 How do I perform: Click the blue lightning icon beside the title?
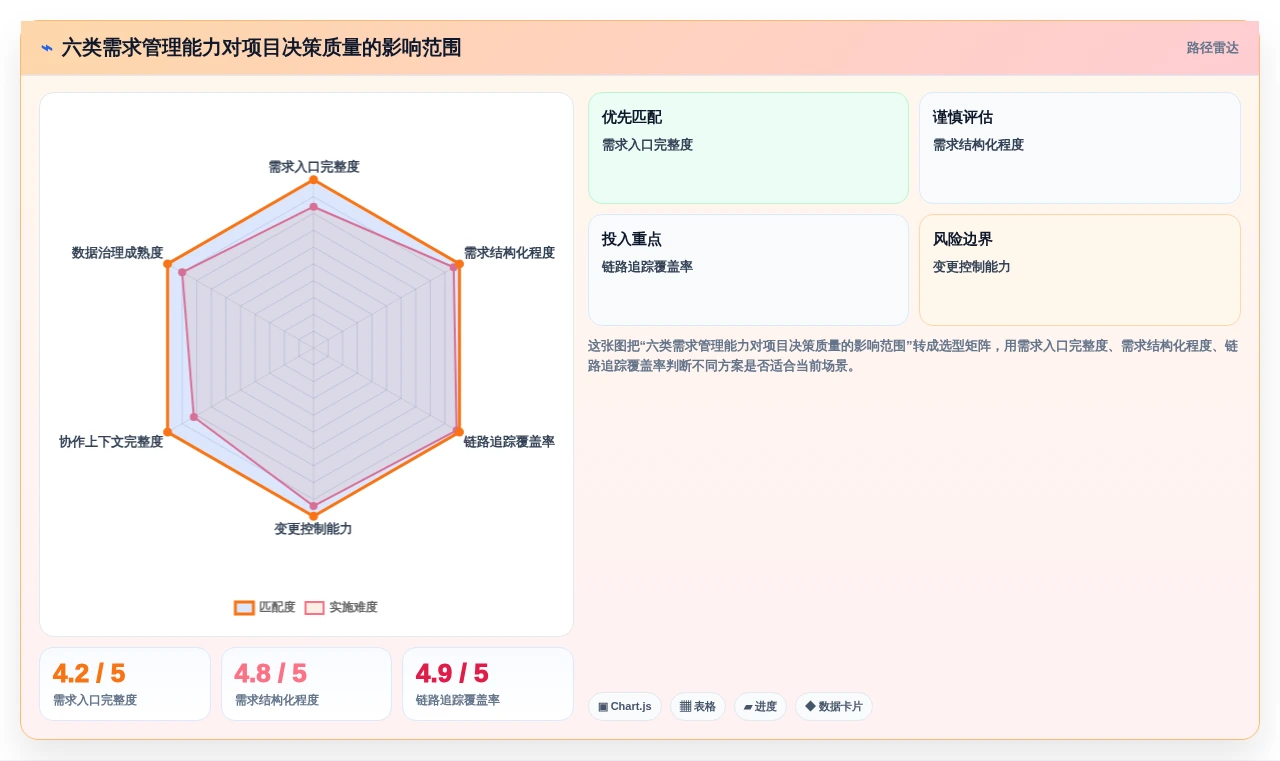[x=46, y=48]
